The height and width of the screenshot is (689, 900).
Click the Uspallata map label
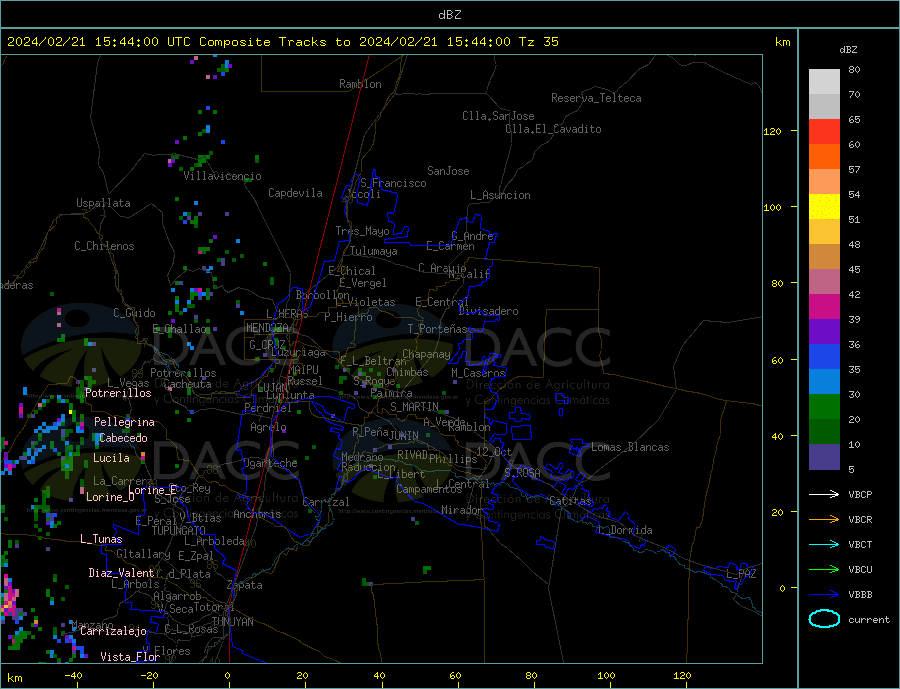click(103, 203)
